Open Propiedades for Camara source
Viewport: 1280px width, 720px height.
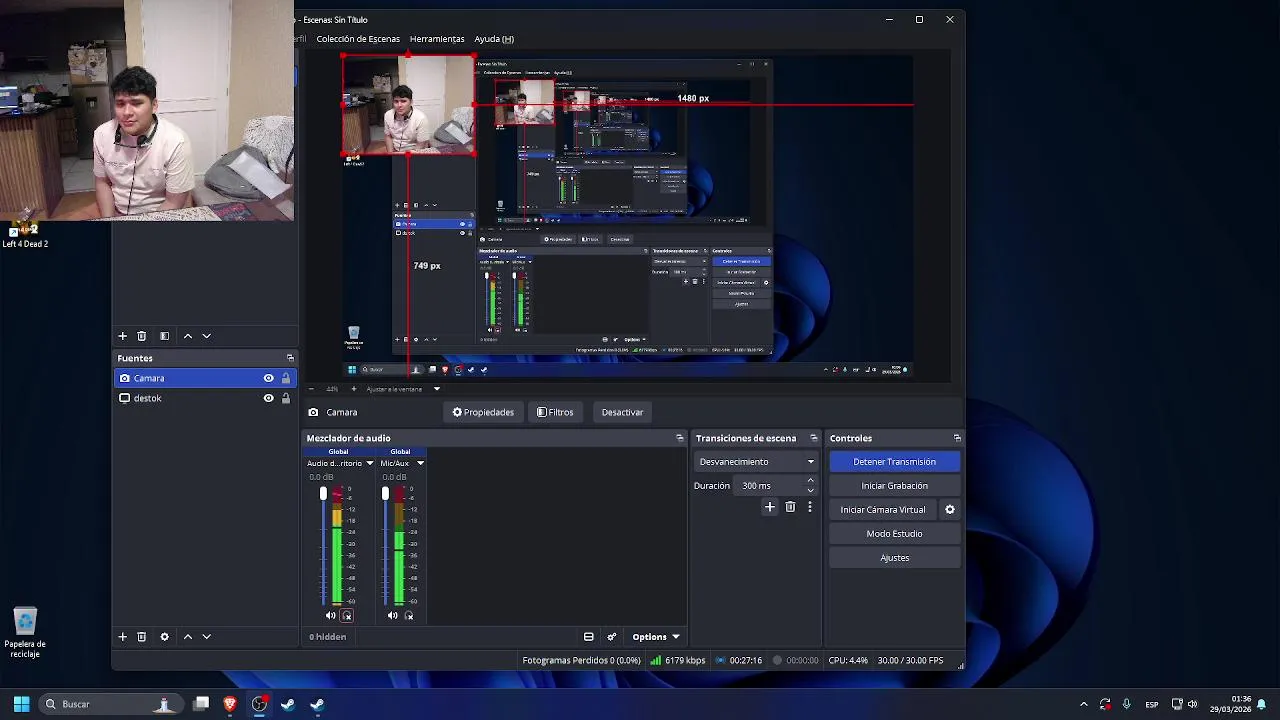click(483, 412)
